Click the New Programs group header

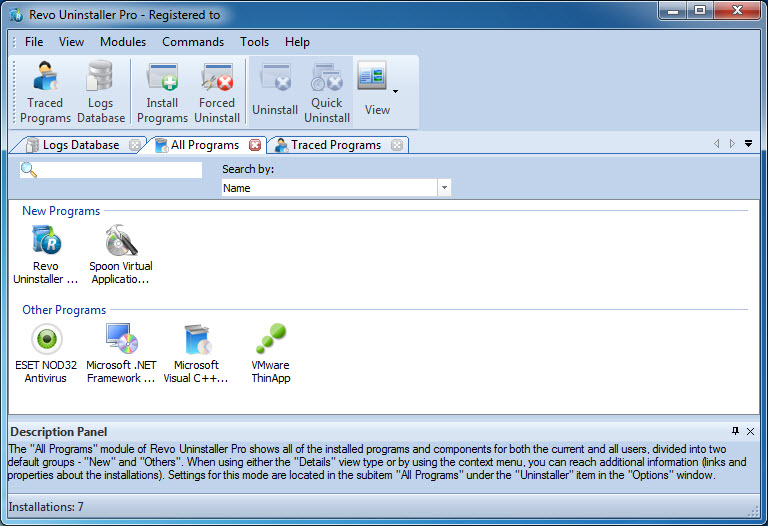coord(61,211)
